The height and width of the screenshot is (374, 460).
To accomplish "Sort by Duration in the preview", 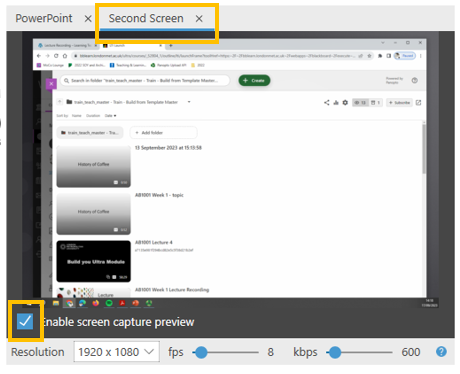I will pyautogui.click(x=93, y=116).
